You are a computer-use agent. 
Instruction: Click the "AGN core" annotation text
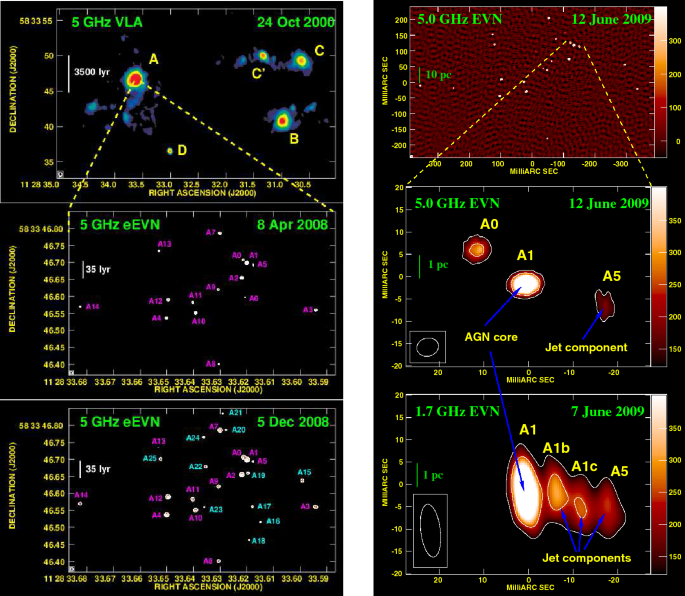pyautogui.click(x=491, y=337)
